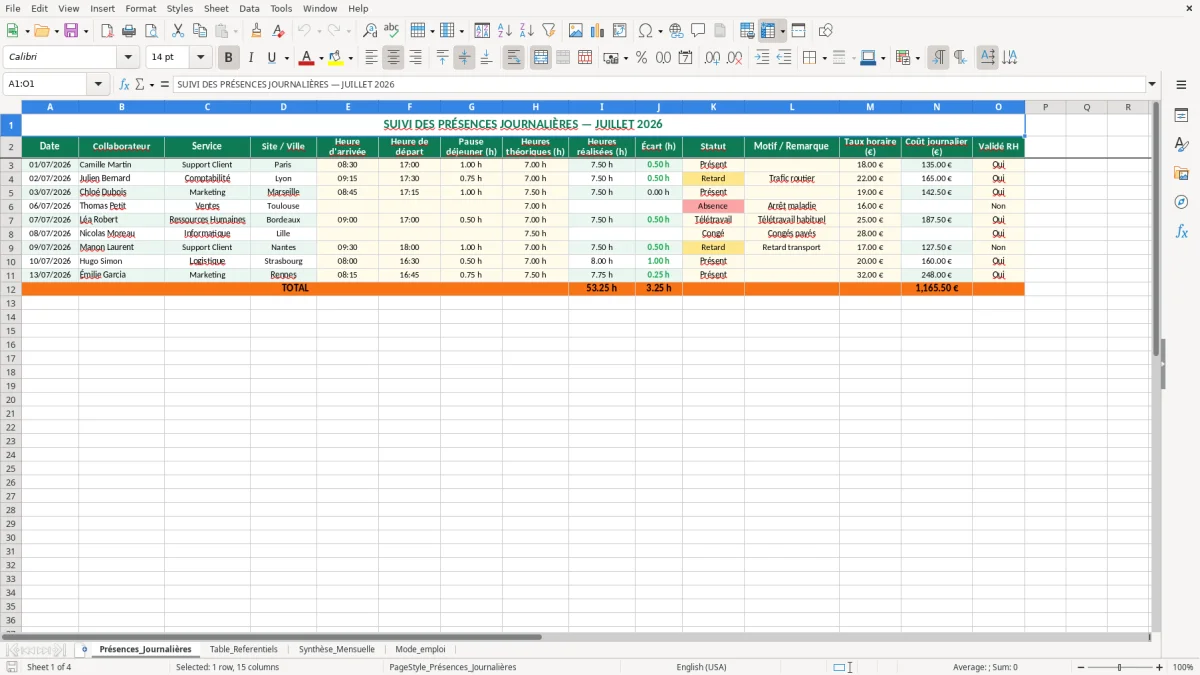Open the Font Size dropdown
This screenshot has height=675, width=1200.
tap(201, 58)
